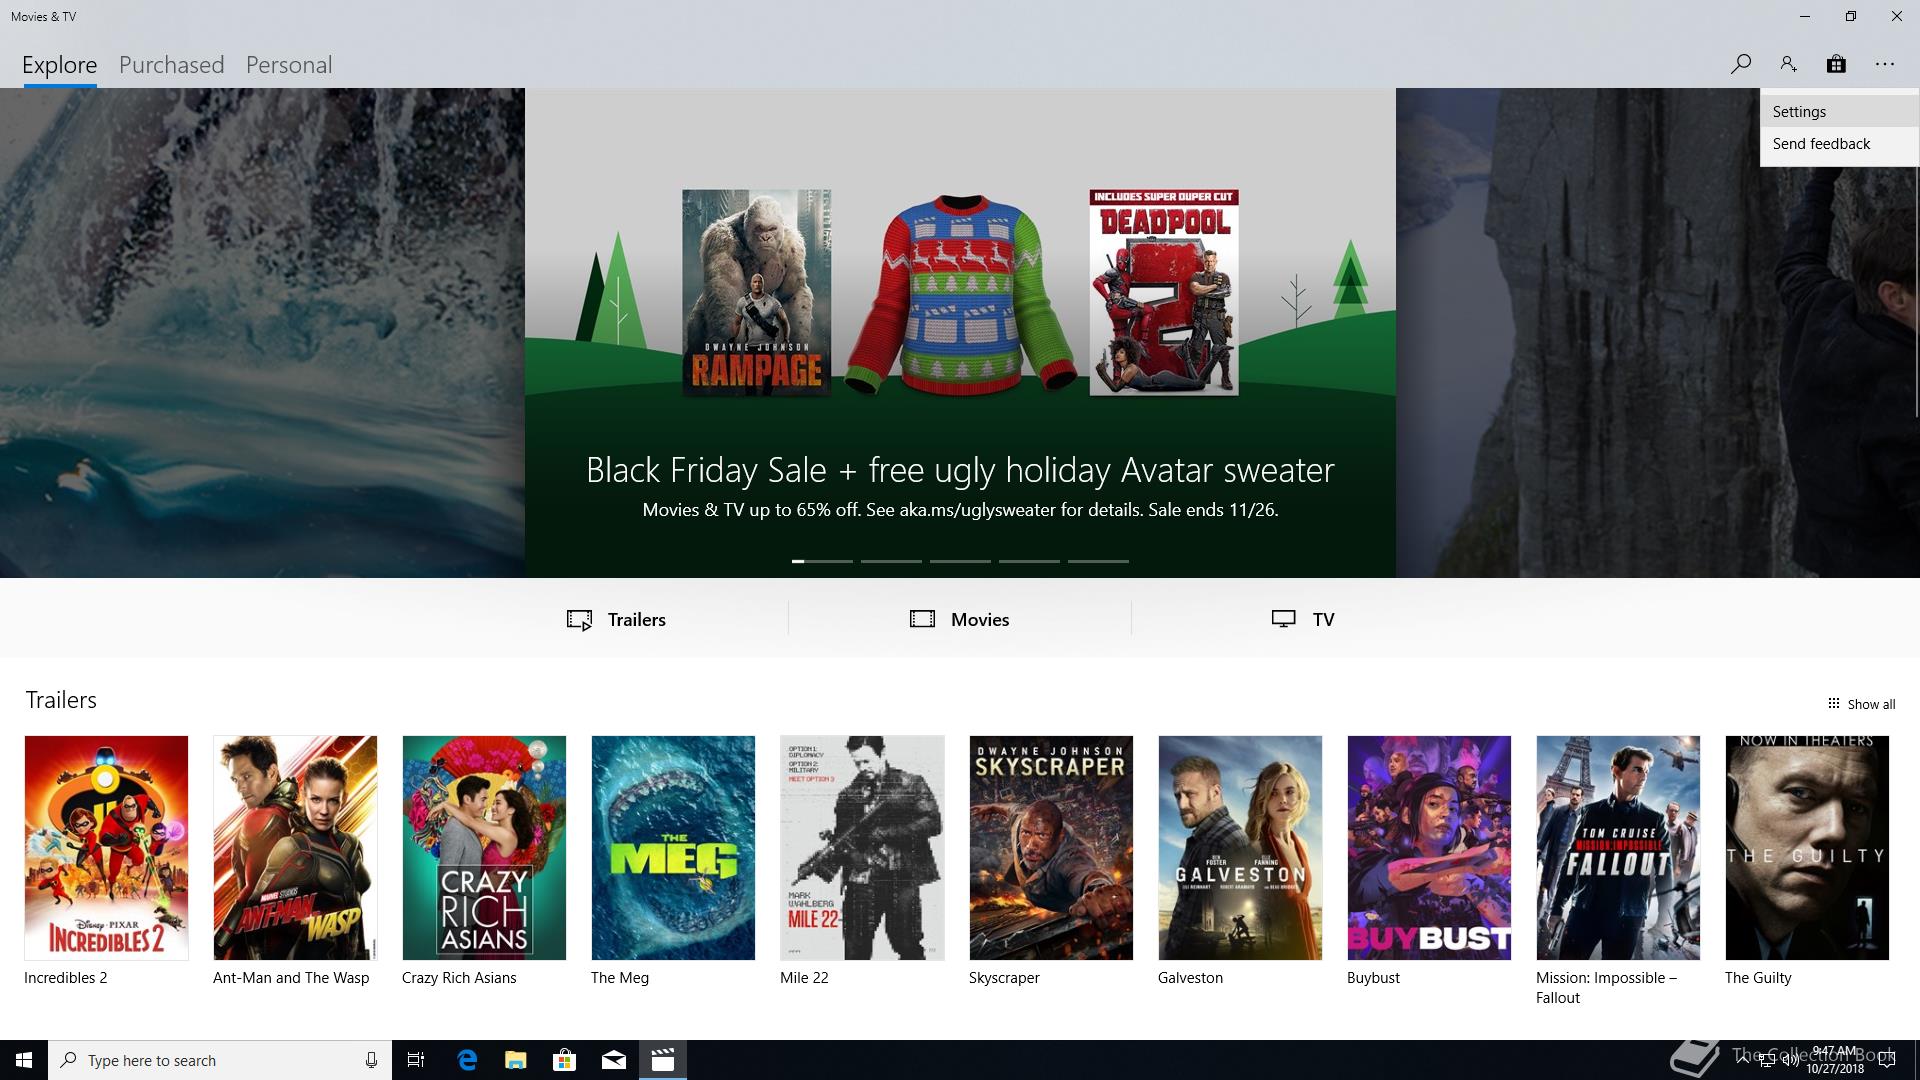The width and height of the screenshot is (1920, 1080).
Task: Launch Microsoft Edge from the taskbar
Action: pyautogui.click(x=467, y=1060)
